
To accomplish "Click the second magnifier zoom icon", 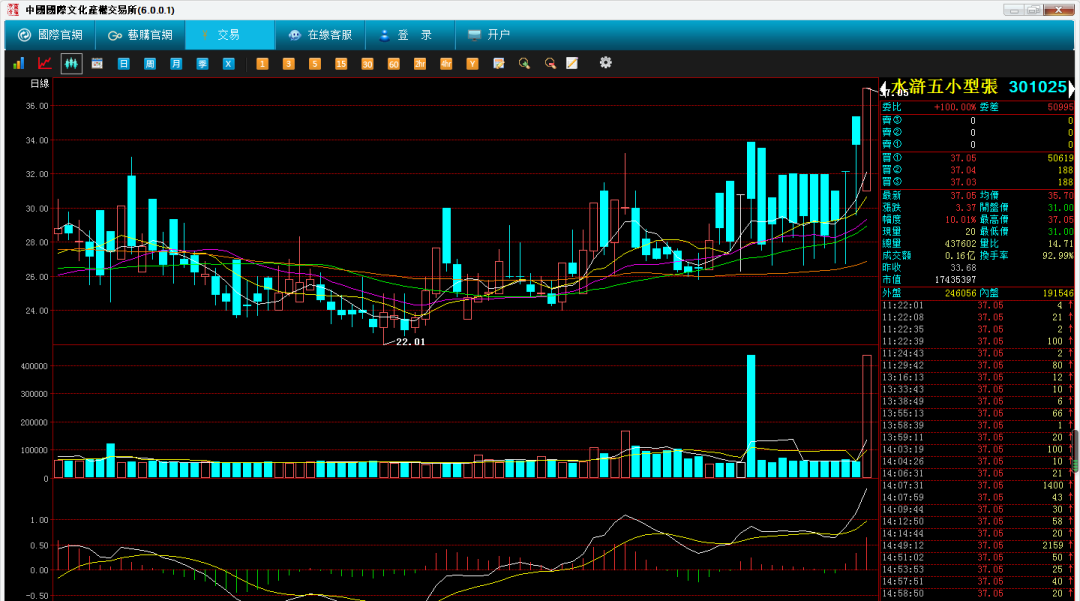I will [550, 63].
